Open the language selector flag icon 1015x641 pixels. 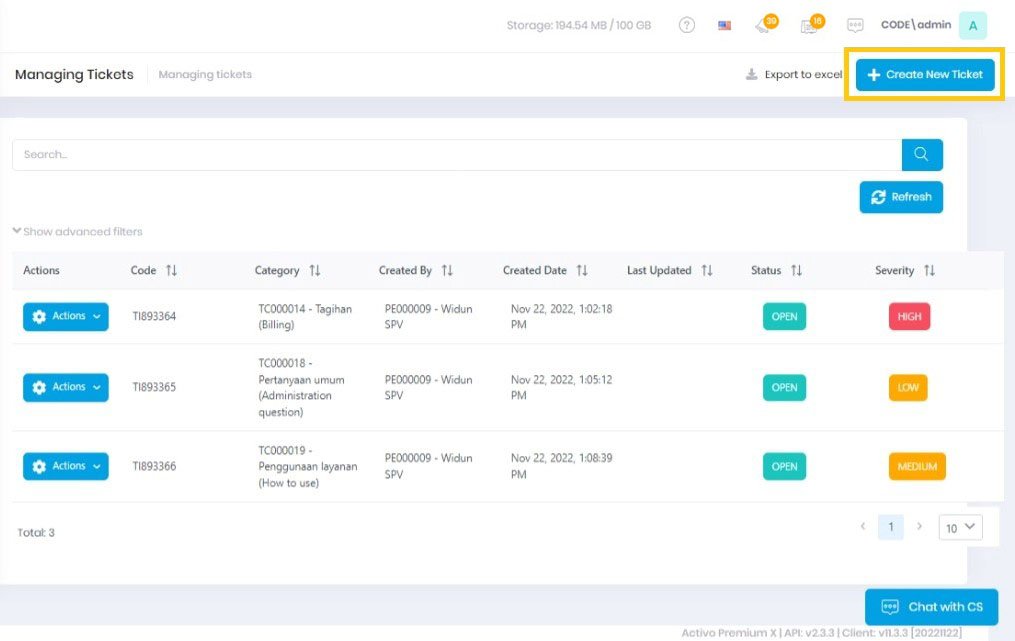724,25
